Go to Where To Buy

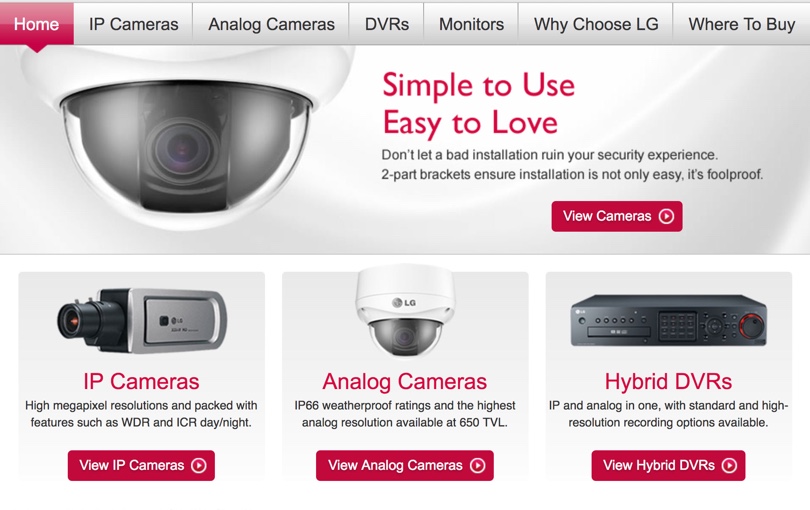[741, 24]
